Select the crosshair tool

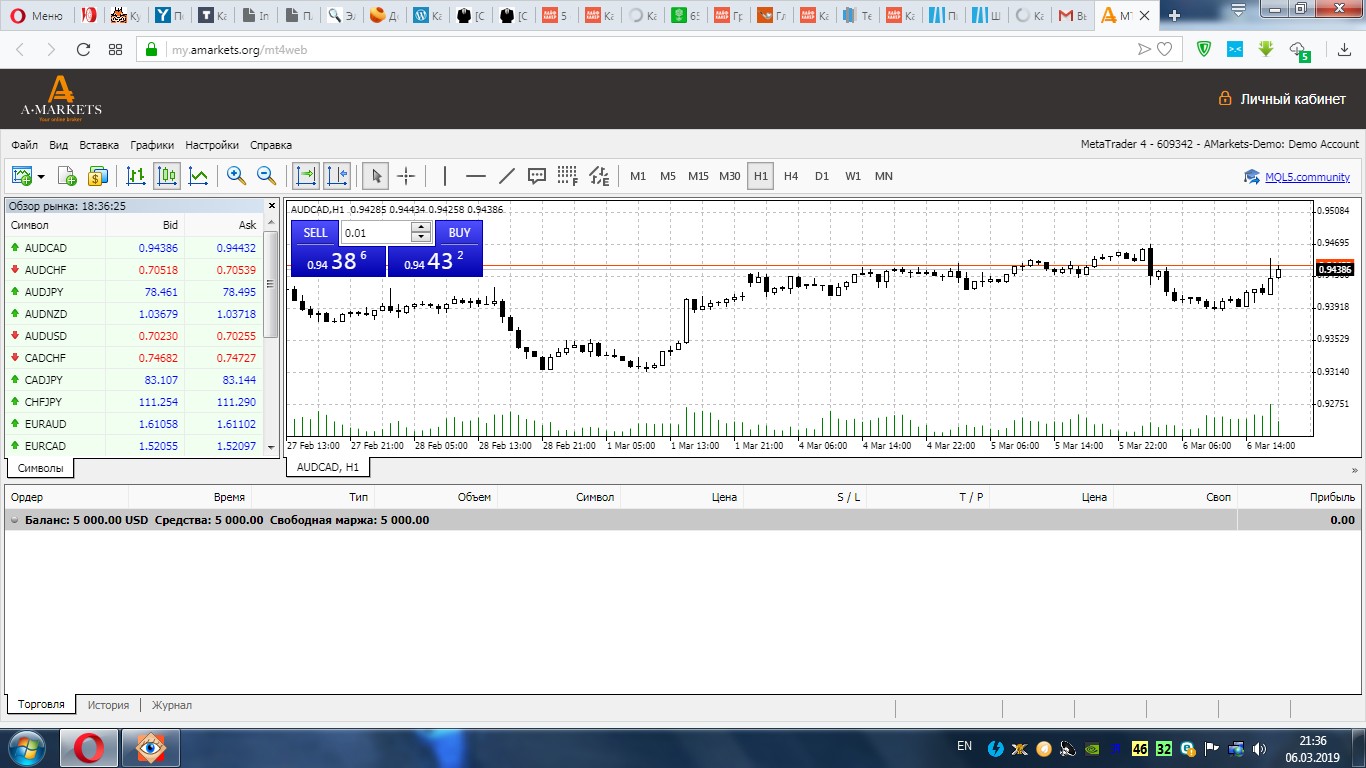tap(406, 176)
